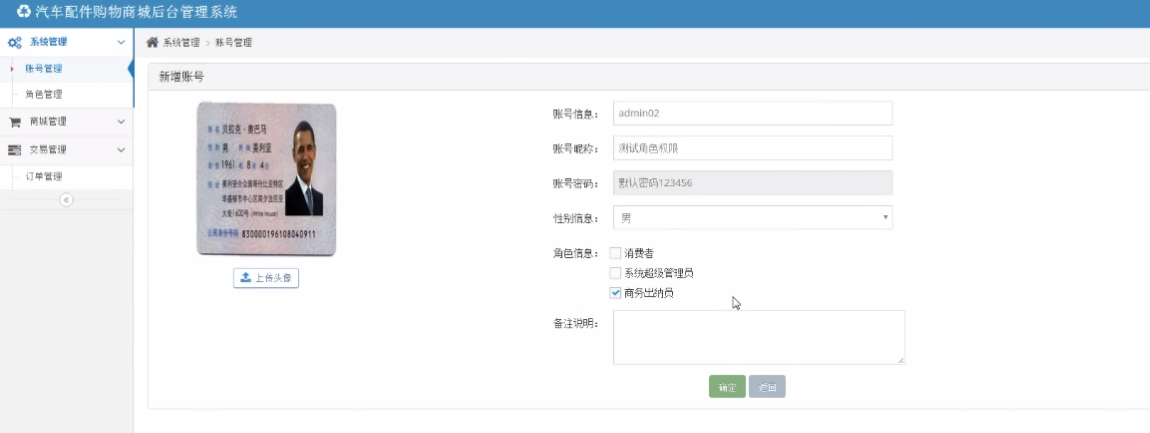Click the 商务出纳员 label text
The height and width of the screenshot is (433, 1150).
point(648,293)
